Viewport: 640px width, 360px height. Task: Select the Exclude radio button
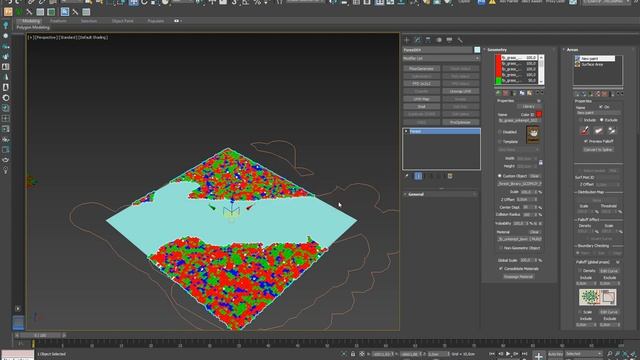[602, 120]
